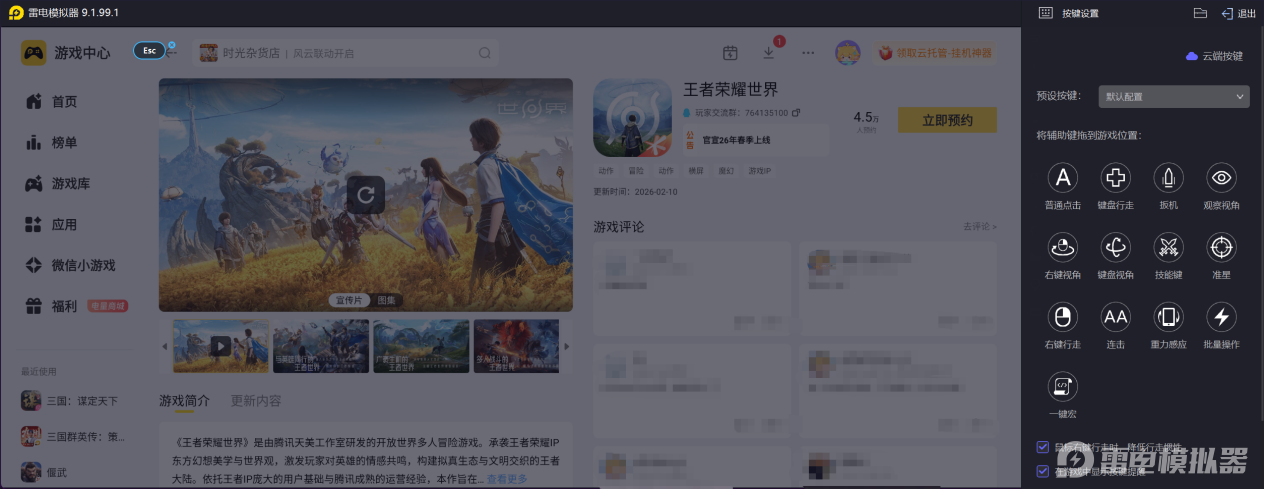Click the keyboard icon beside 按键设置
Viewport: 1264px width, 489px height.
coord(1045,13)
